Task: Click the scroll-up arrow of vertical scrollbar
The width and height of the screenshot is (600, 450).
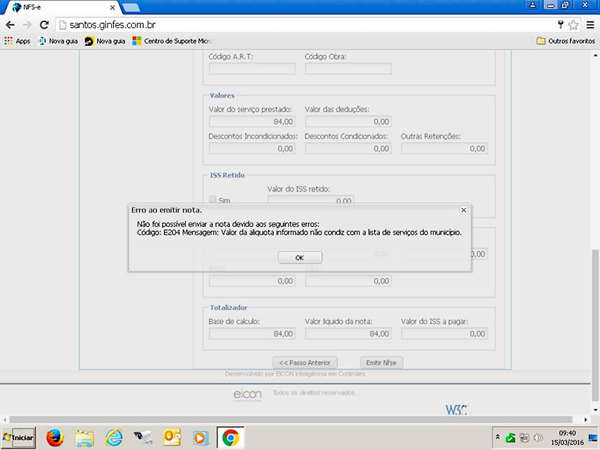Action: pos(595,55)
